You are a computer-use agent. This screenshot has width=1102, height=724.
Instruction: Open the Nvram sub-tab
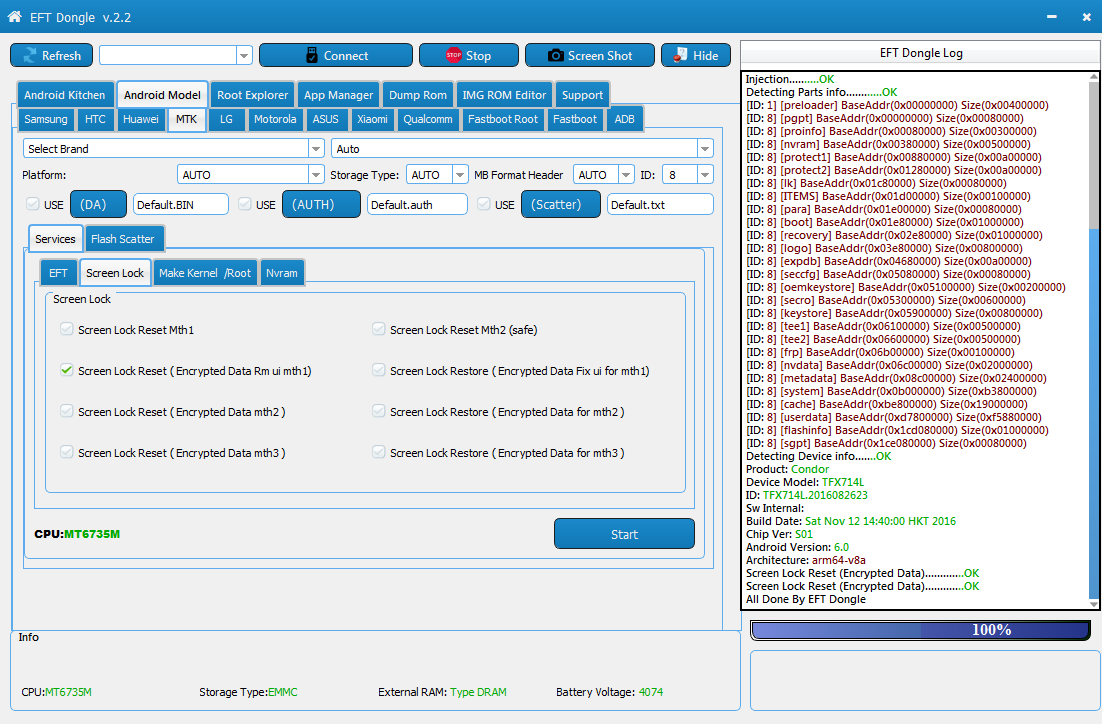[282, 273]
